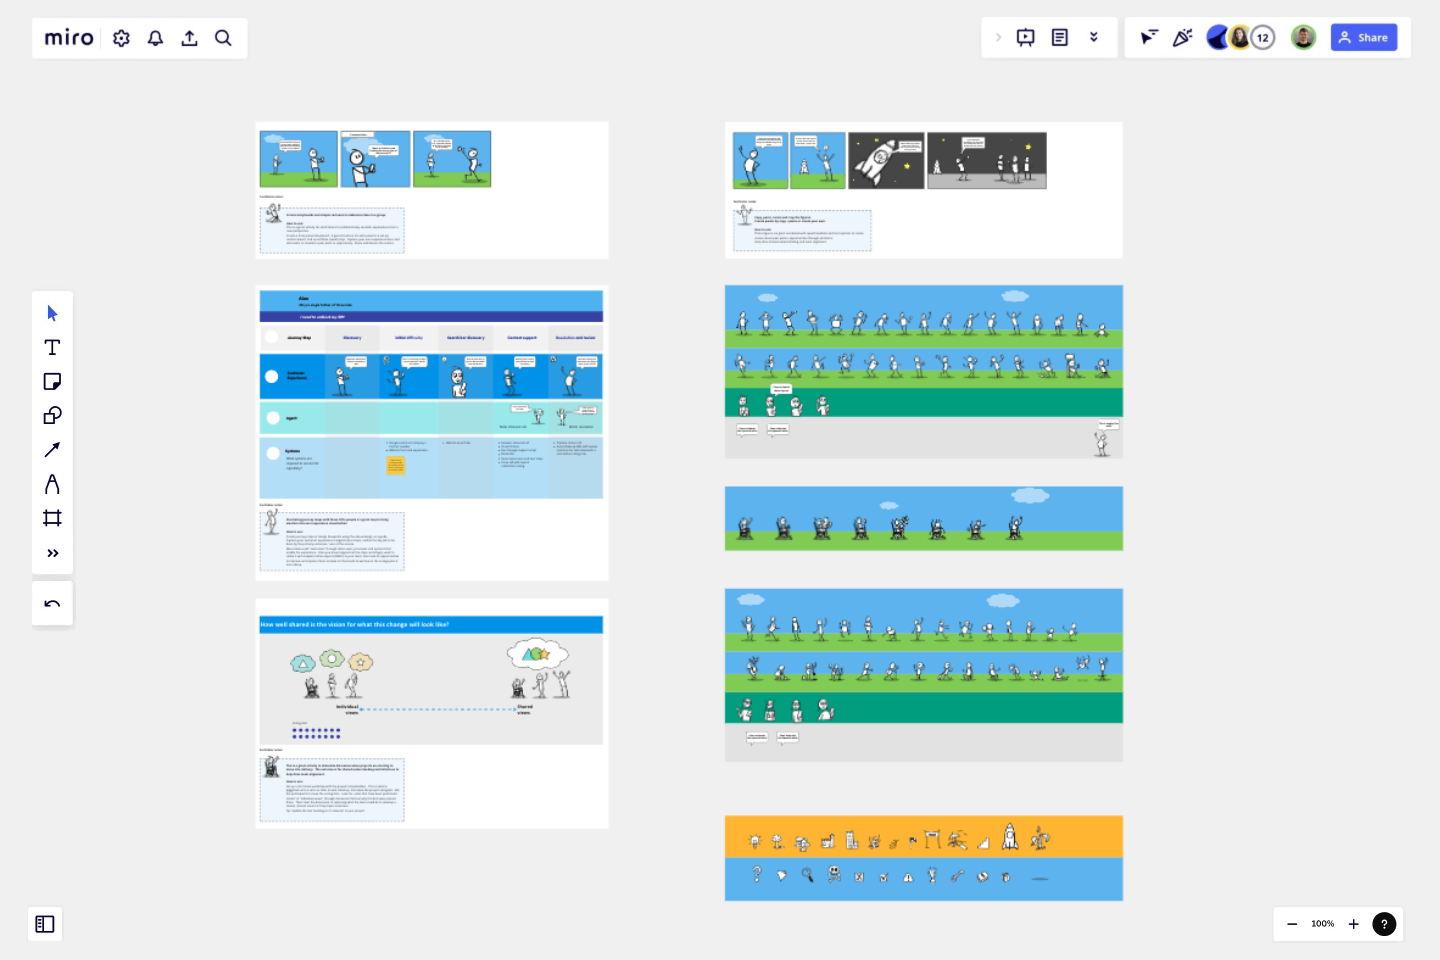Expand the more tools menu

click(x=52, y=553)
